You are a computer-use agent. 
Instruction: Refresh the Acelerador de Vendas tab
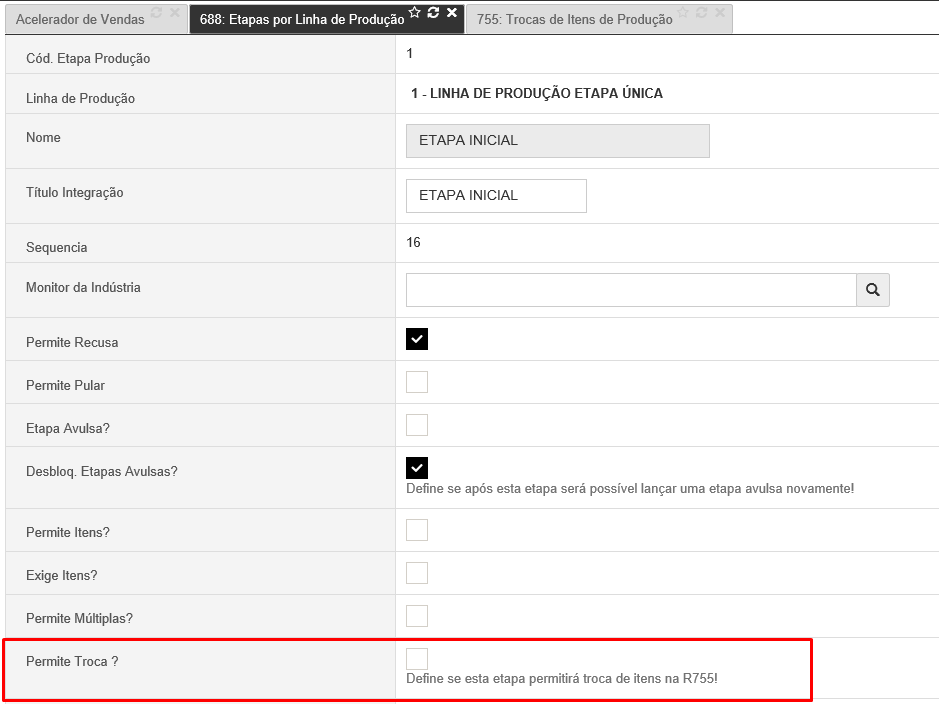[156, 13]
